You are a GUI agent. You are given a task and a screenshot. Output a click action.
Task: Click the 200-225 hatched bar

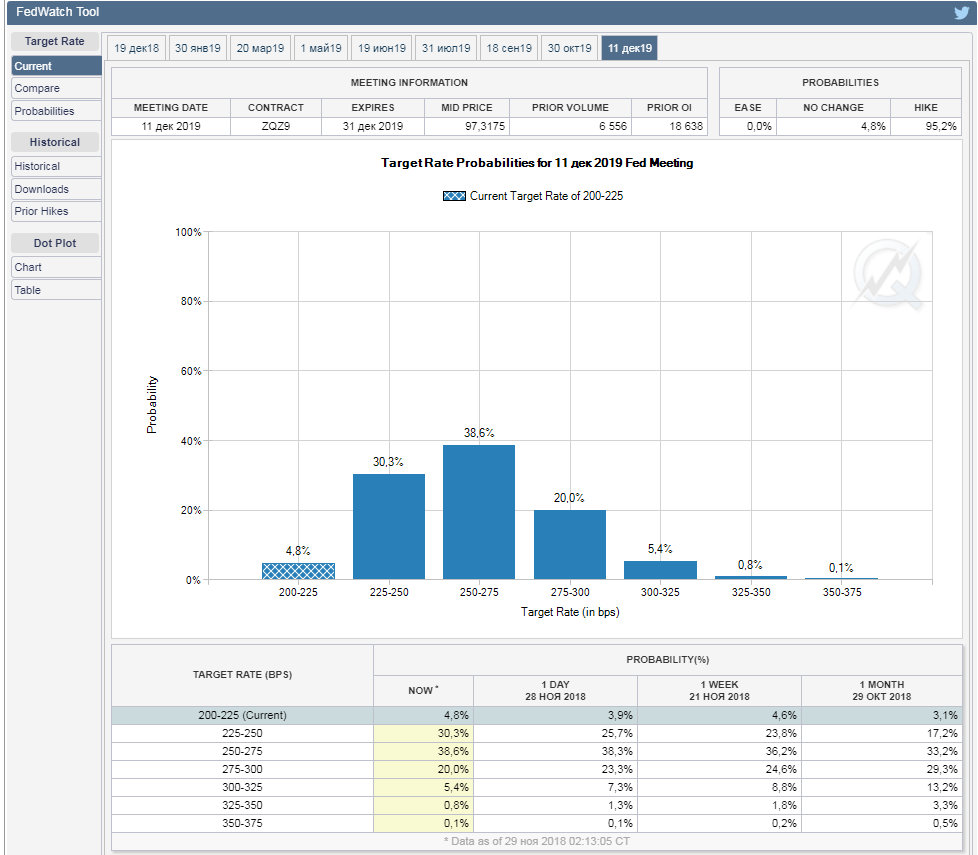click(298, 571)
